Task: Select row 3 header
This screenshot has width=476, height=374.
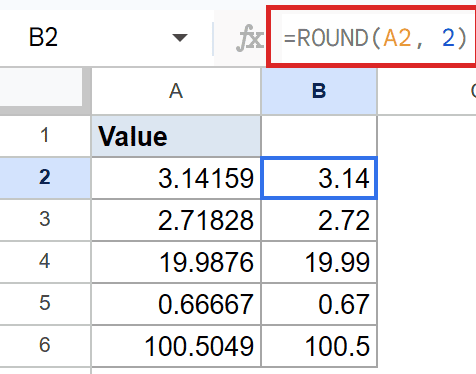Action: pyautogui.click(x=45, y=220)
